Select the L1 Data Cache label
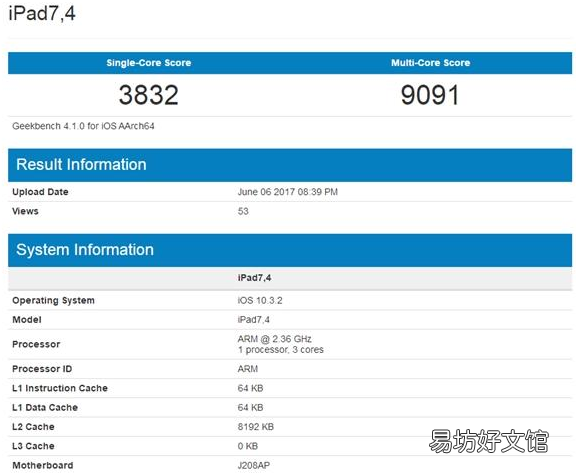 [x=45, y=408]
